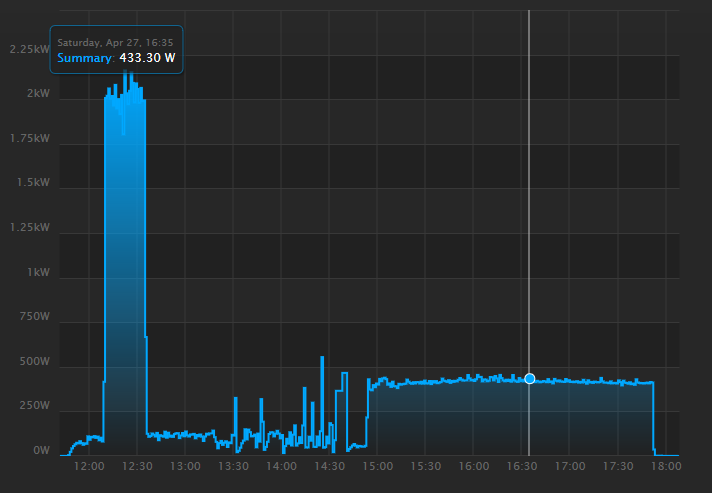712x493 pixels.
Task: Click the 15:00 time axis label
Action: [x=378, y=467]
